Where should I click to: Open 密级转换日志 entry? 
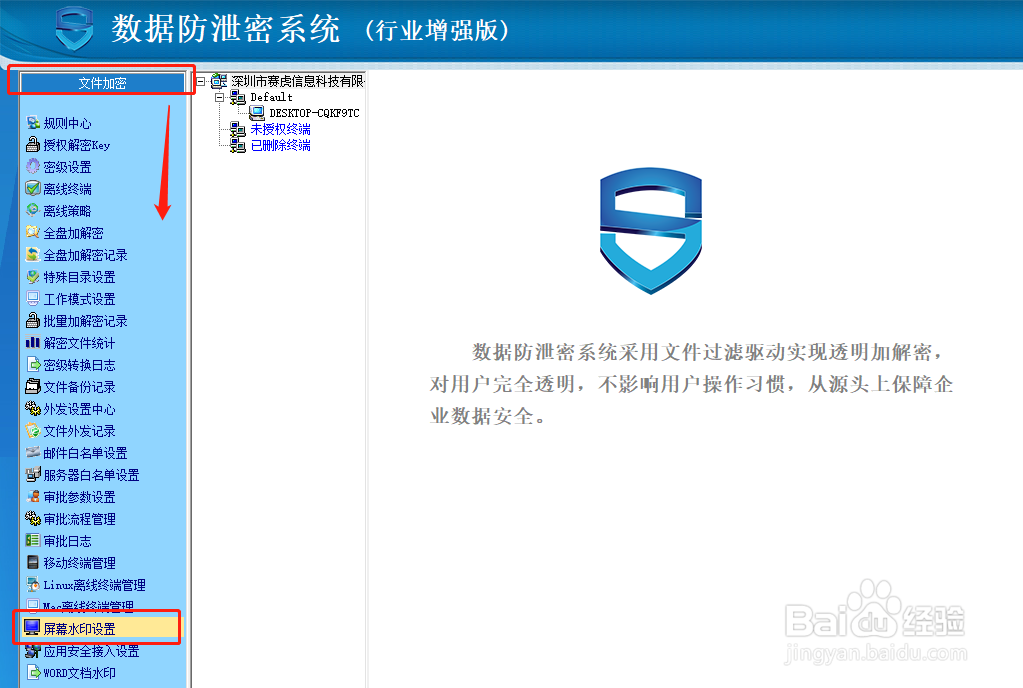point(80,365)
